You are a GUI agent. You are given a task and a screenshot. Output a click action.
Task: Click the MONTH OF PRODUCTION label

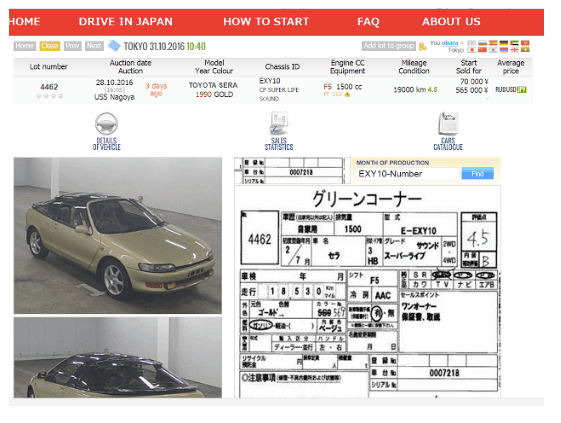392,163
